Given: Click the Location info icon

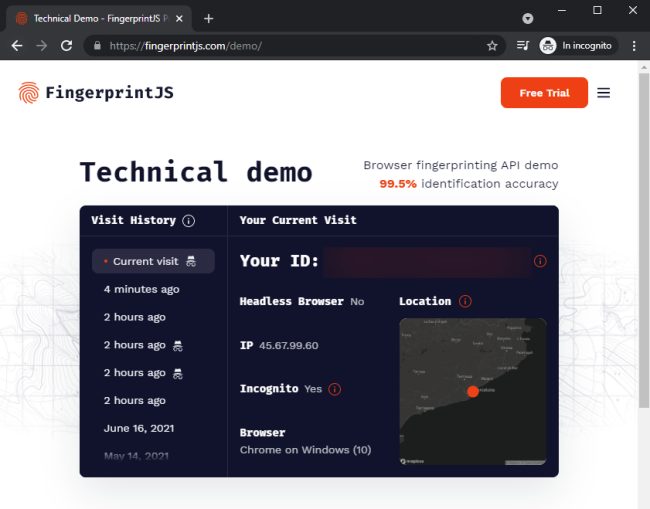Looking at the screenshot, I should coord(465,301).
